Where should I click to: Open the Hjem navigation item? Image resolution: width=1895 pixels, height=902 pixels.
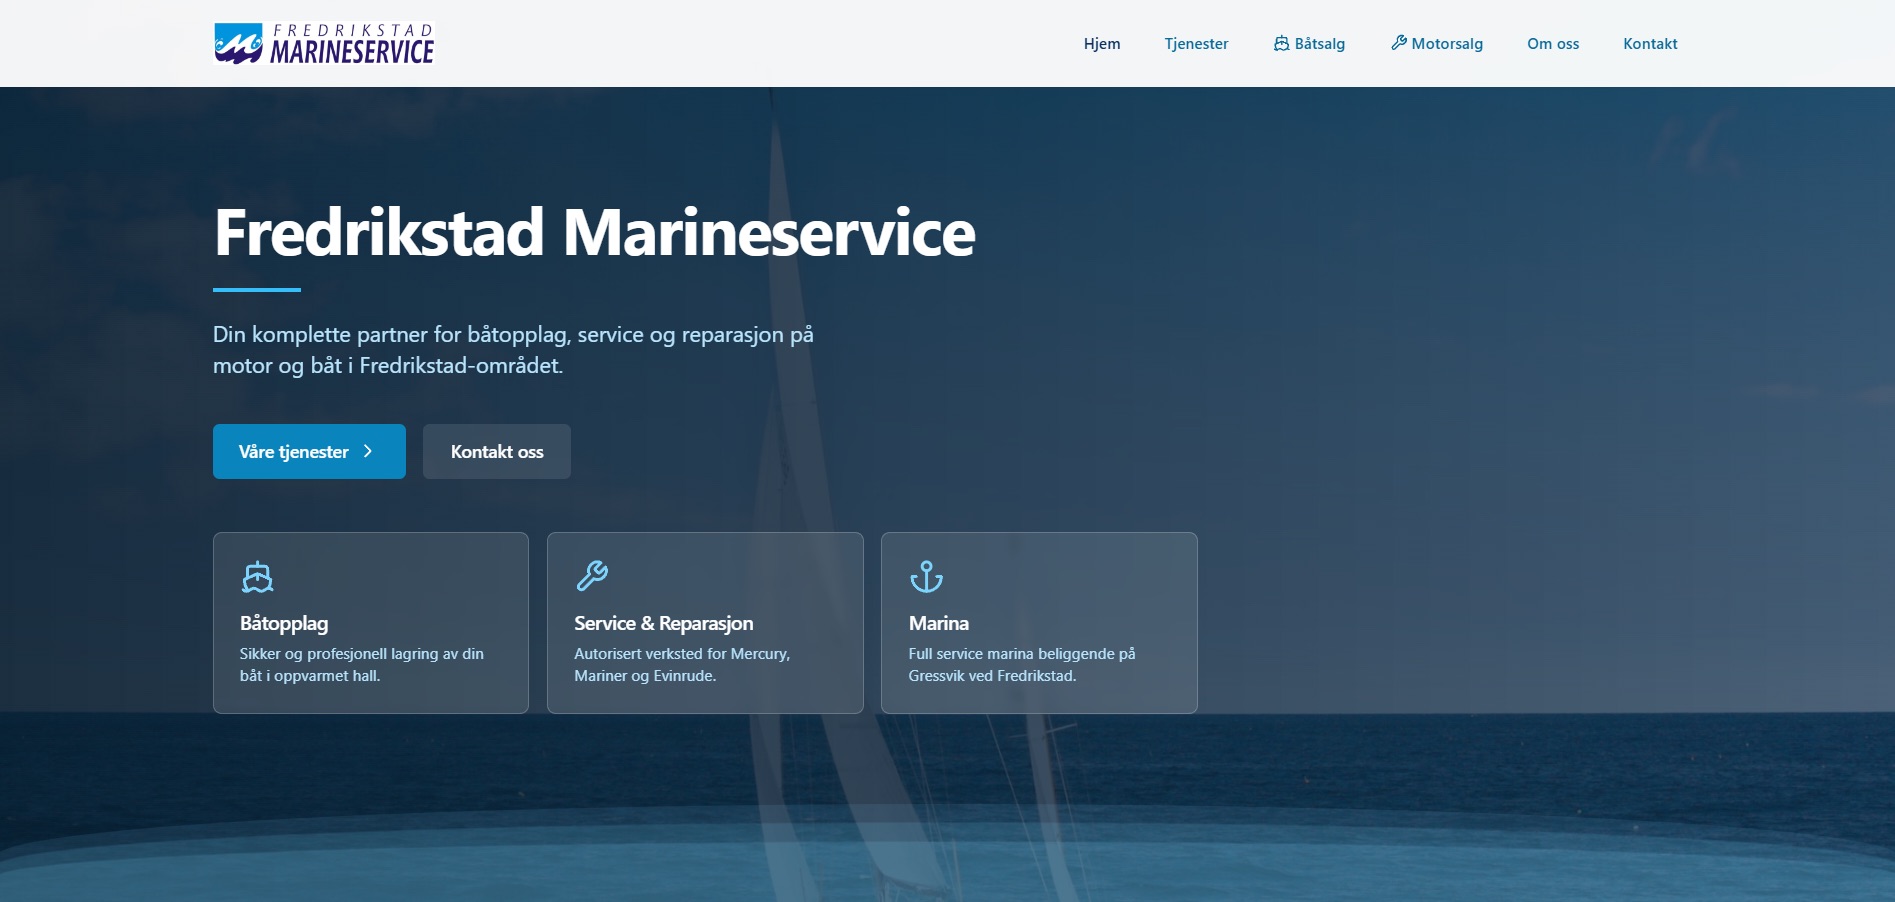click(x=1101, y=43)
